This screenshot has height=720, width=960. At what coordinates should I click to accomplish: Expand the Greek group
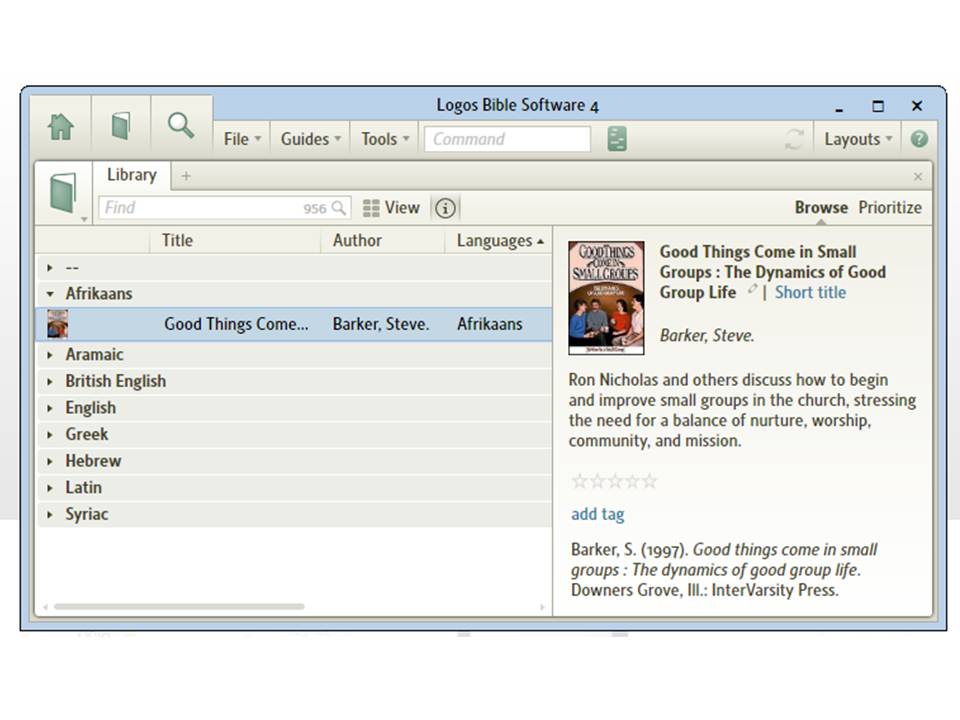point(50,435)
